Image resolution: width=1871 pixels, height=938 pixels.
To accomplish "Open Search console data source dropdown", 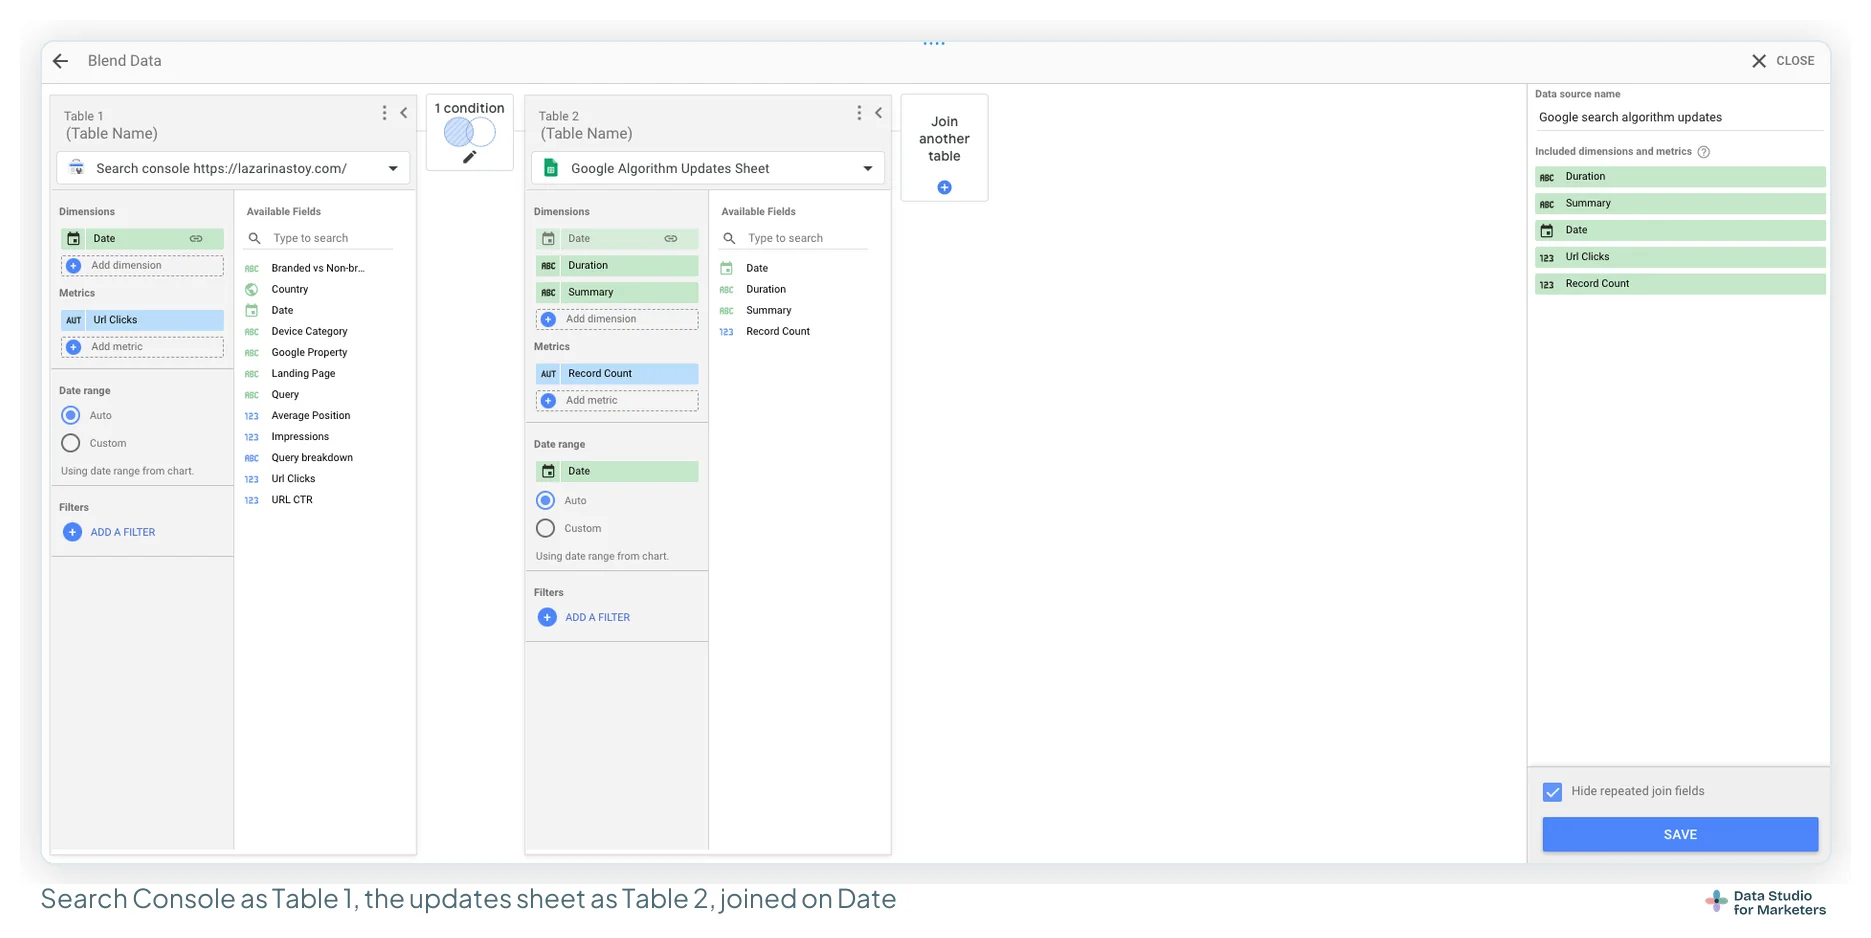I will coord(233,168).
